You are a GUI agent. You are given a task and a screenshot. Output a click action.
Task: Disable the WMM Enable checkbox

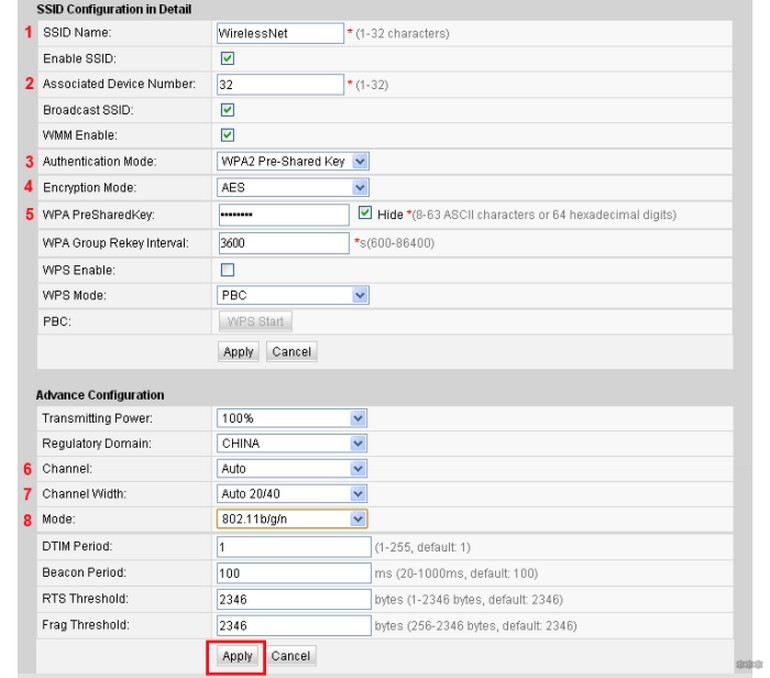(x=227, y=135)
